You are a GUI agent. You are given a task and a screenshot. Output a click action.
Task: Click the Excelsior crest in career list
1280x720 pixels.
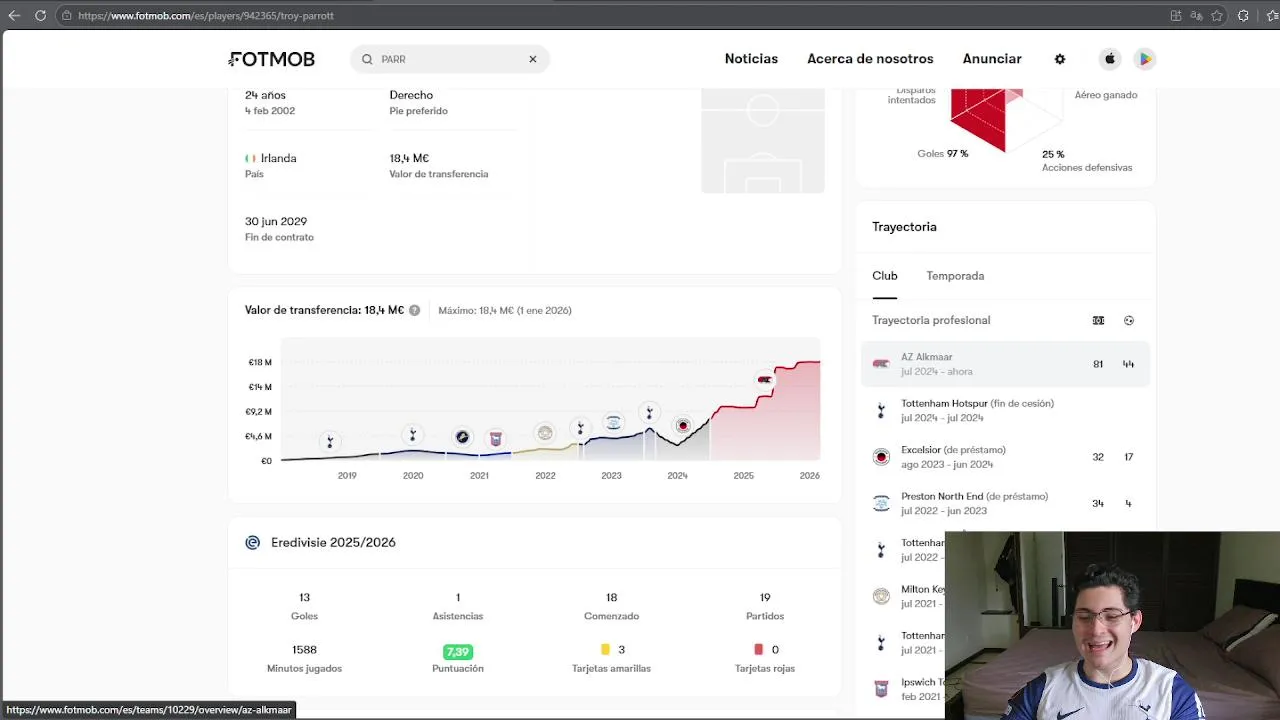point(881,457)
